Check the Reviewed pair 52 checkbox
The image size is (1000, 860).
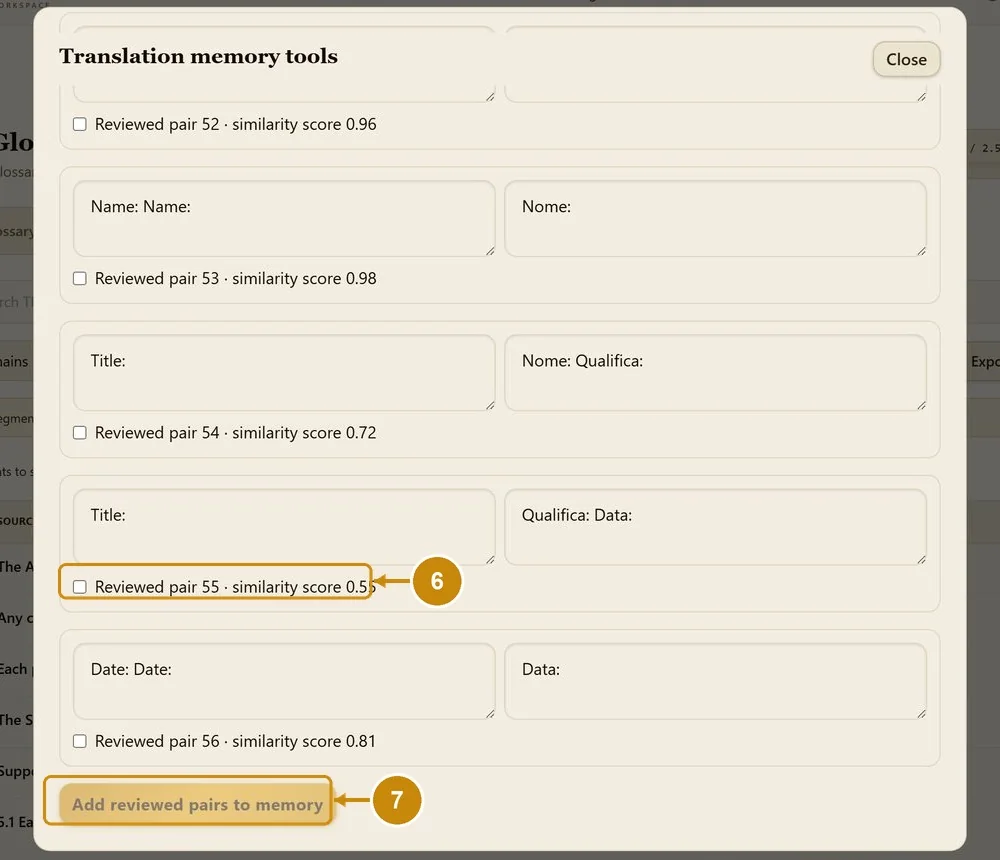click(x=80, y=124)
